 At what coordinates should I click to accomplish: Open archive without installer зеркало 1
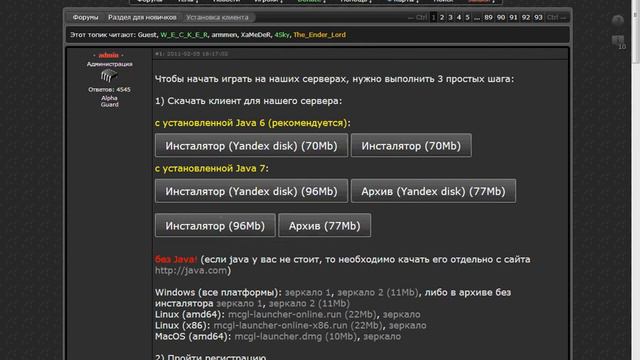239,304
